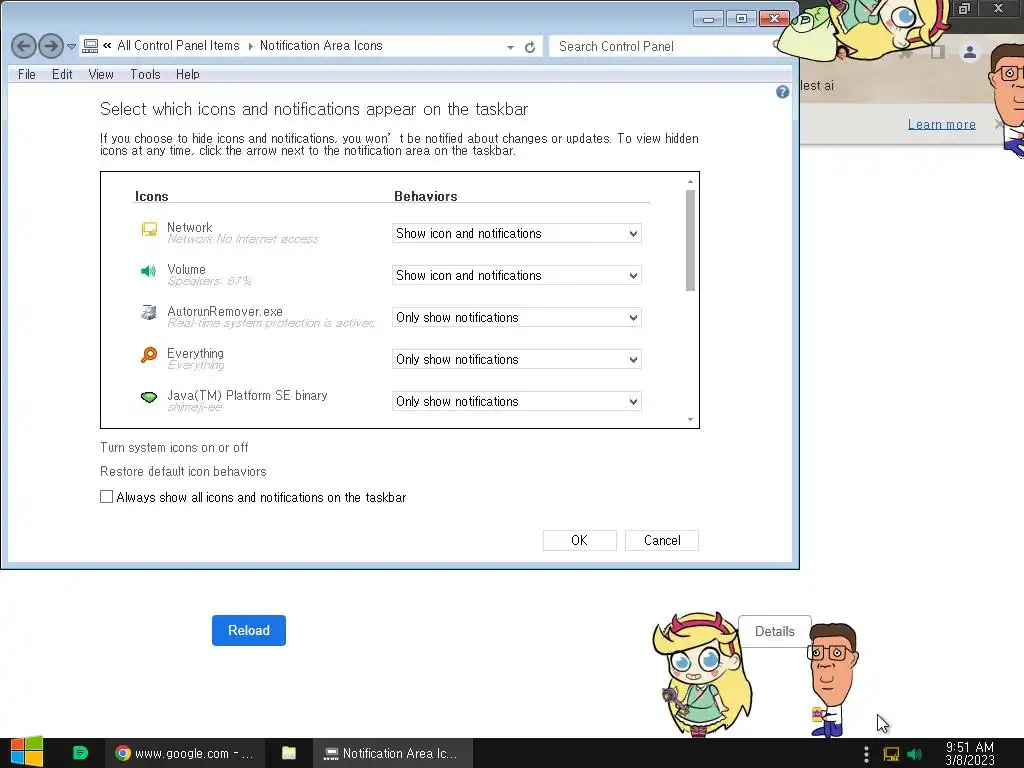Screen dimensions: 1024x768
Task: Go back with the Back arrow button
Action: [24, 46]
